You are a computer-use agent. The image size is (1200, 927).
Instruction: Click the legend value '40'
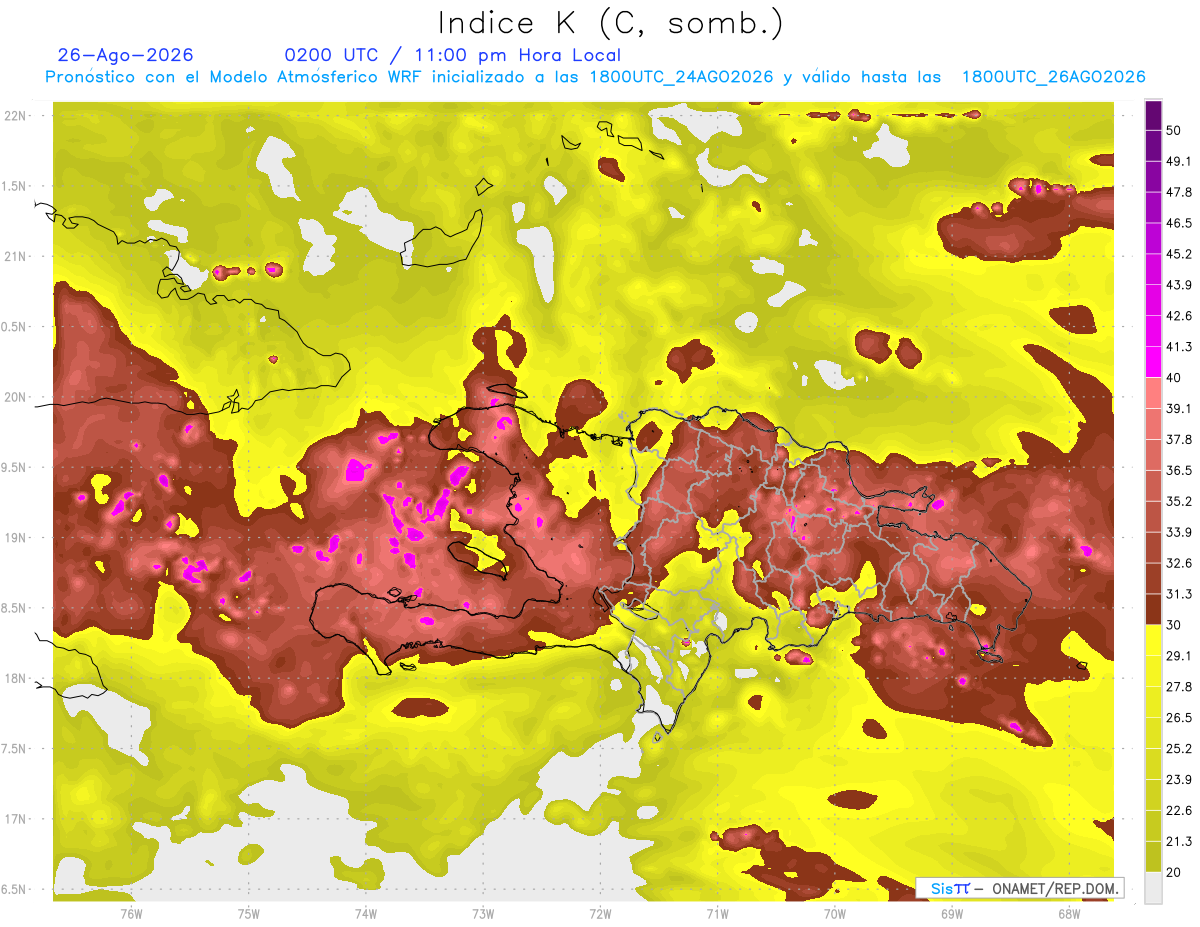tap(1174, 377)
